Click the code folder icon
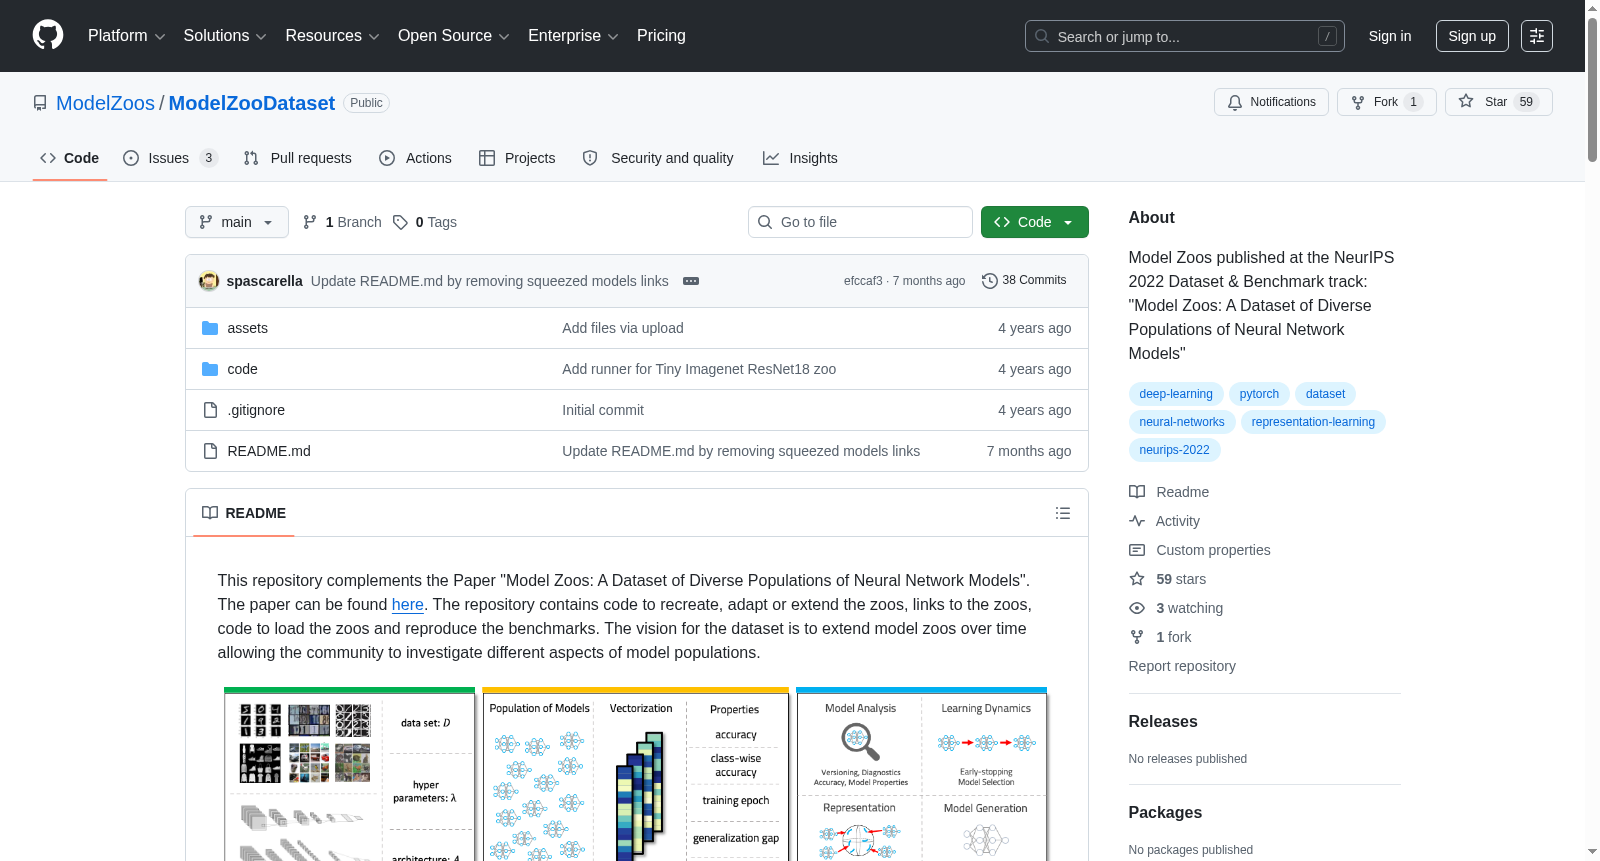The width and height of the screenshot is (1600, 861). (x=210, y=369)
